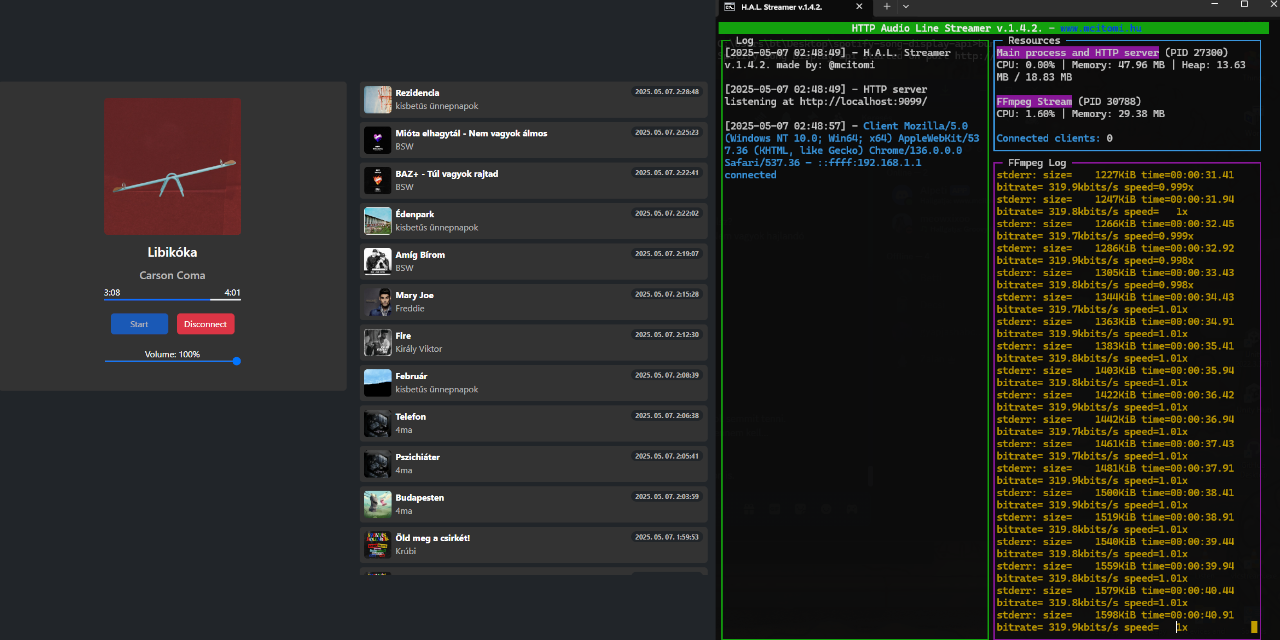Select the Rezidencia track thumbnail

coord(378,99)
